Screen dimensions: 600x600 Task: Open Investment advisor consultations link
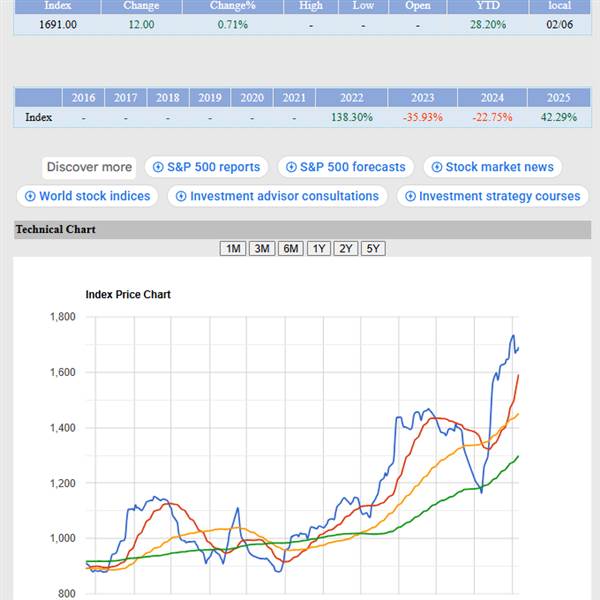click(x=277, y=196)
